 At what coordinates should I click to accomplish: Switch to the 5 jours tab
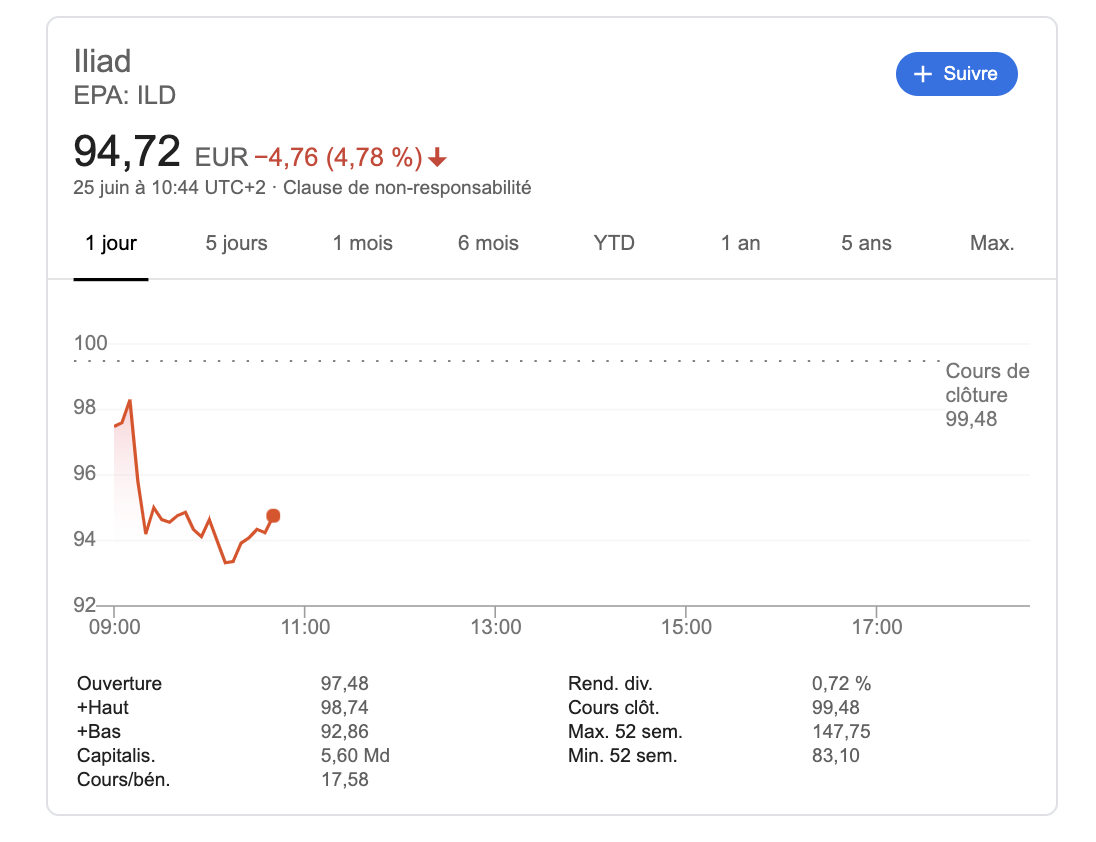236,243
